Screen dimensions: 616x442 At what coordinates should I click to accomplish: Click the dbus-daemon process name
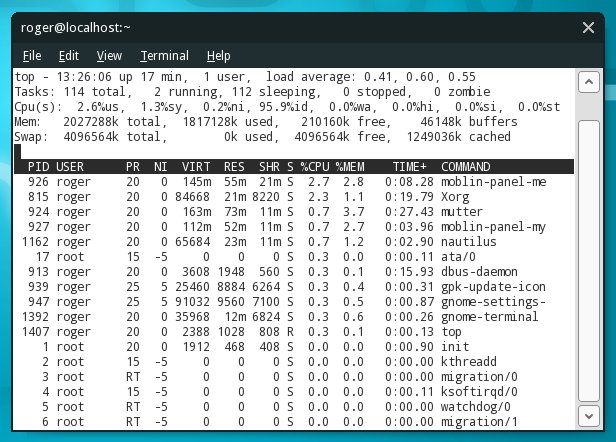(x=479, y=272)
